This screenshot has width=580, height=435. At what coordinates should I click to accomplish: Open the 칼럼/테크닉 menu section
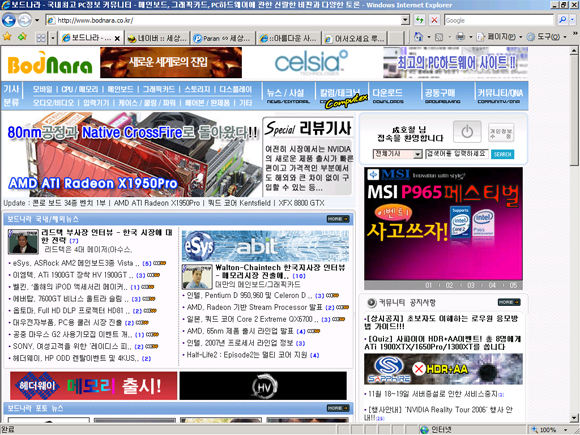(340, 95)
